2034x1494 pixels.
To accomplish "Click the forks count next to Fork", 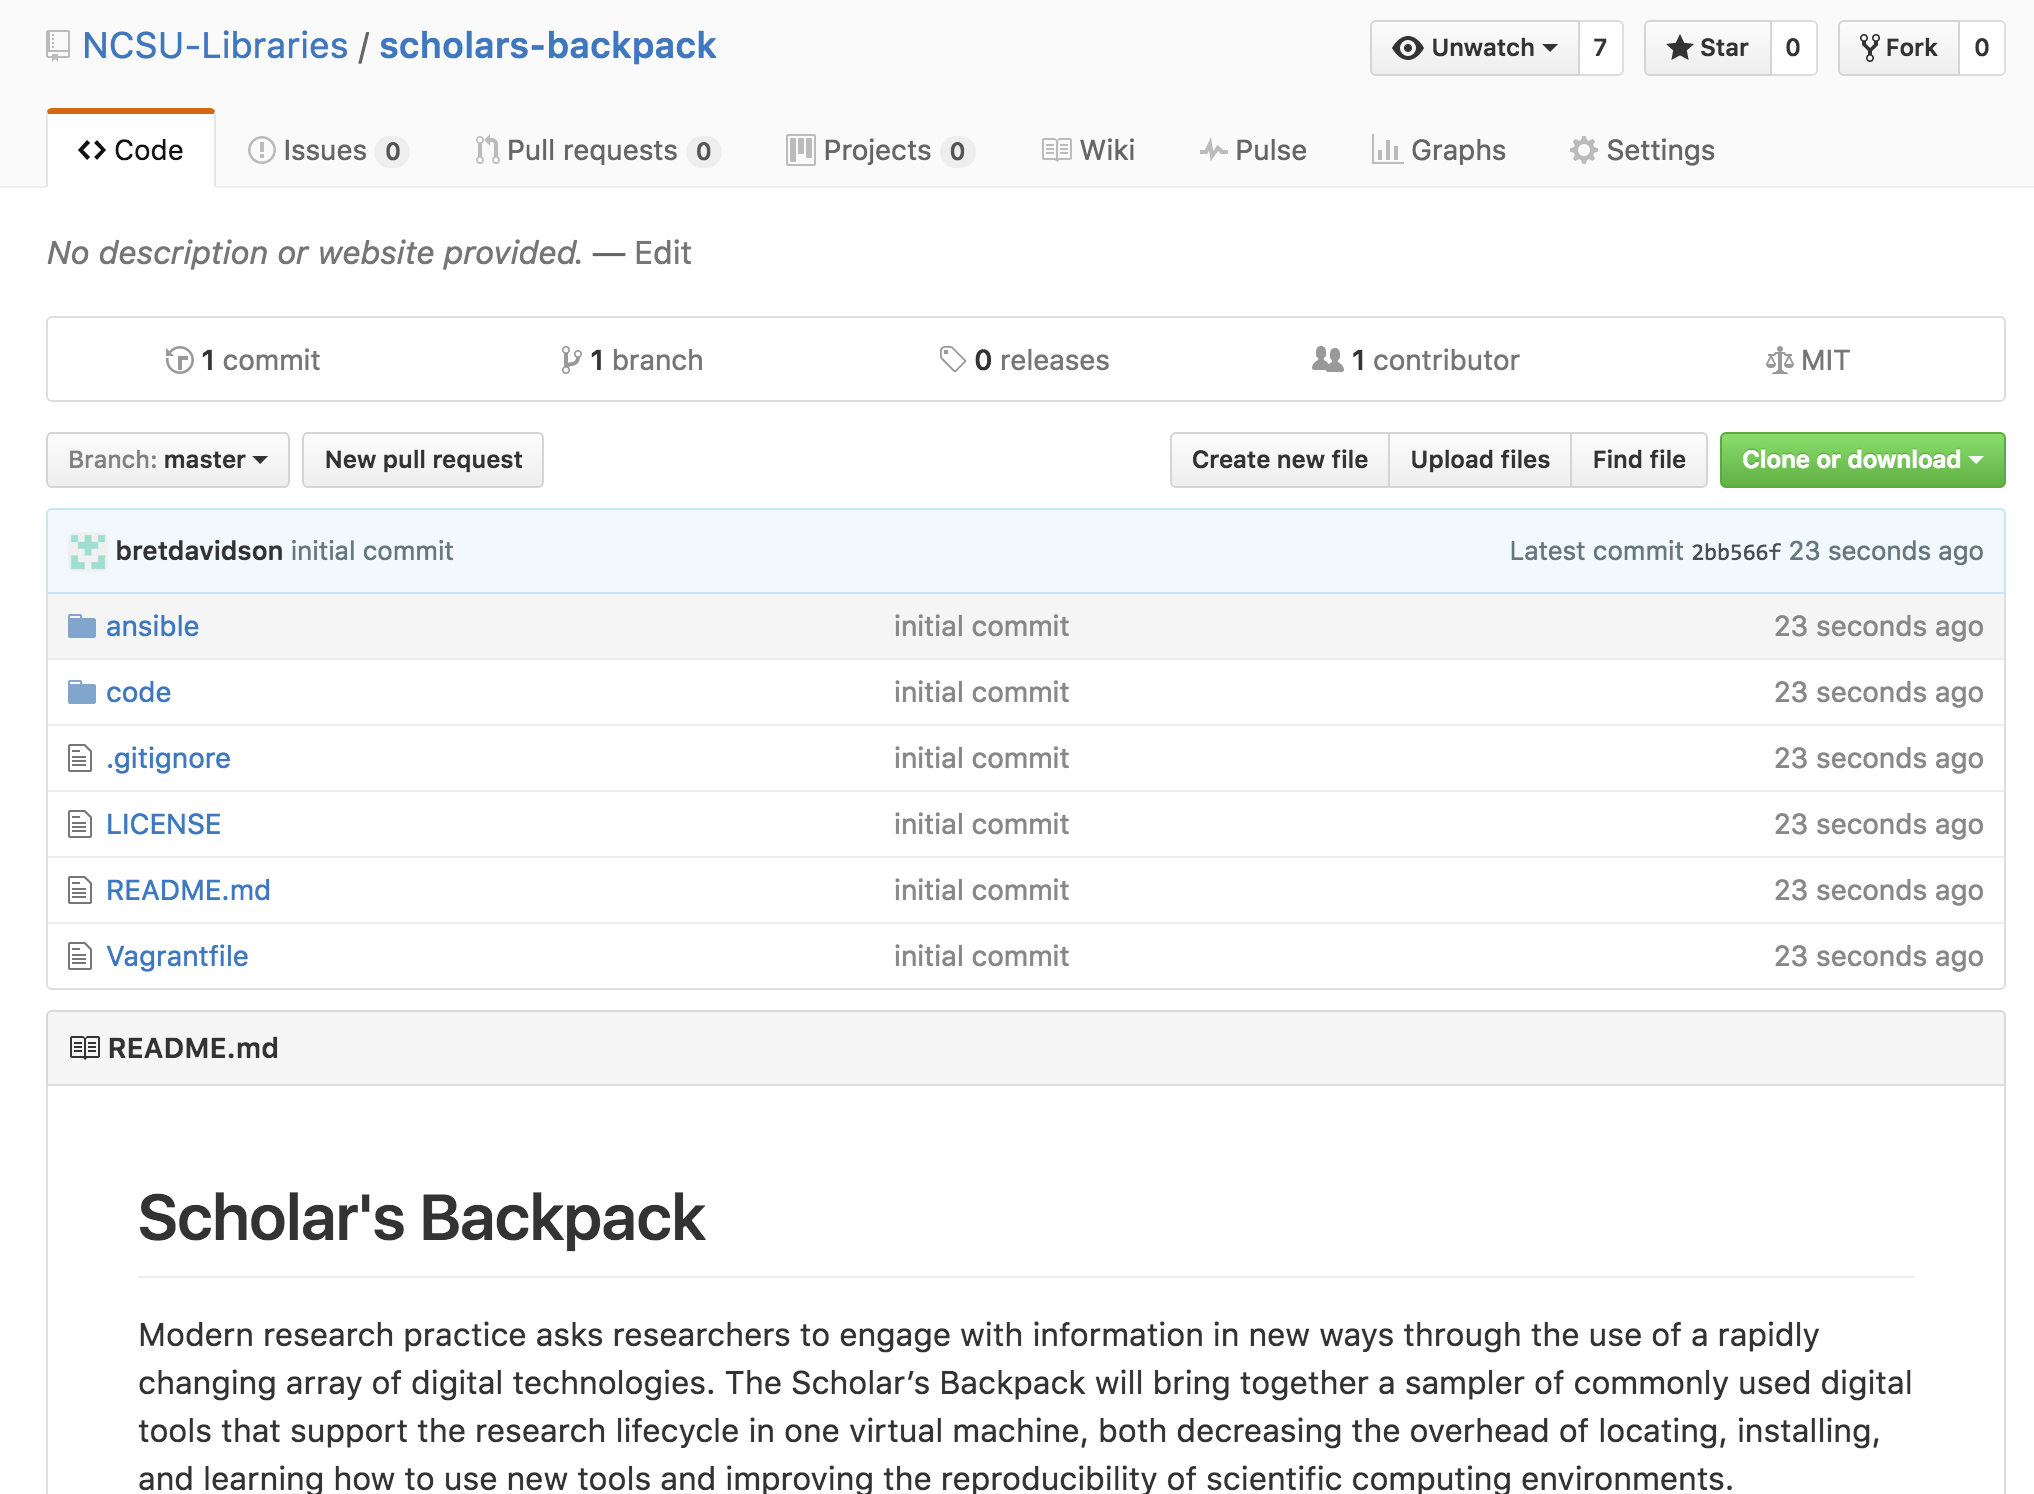I will point(1981,48).
